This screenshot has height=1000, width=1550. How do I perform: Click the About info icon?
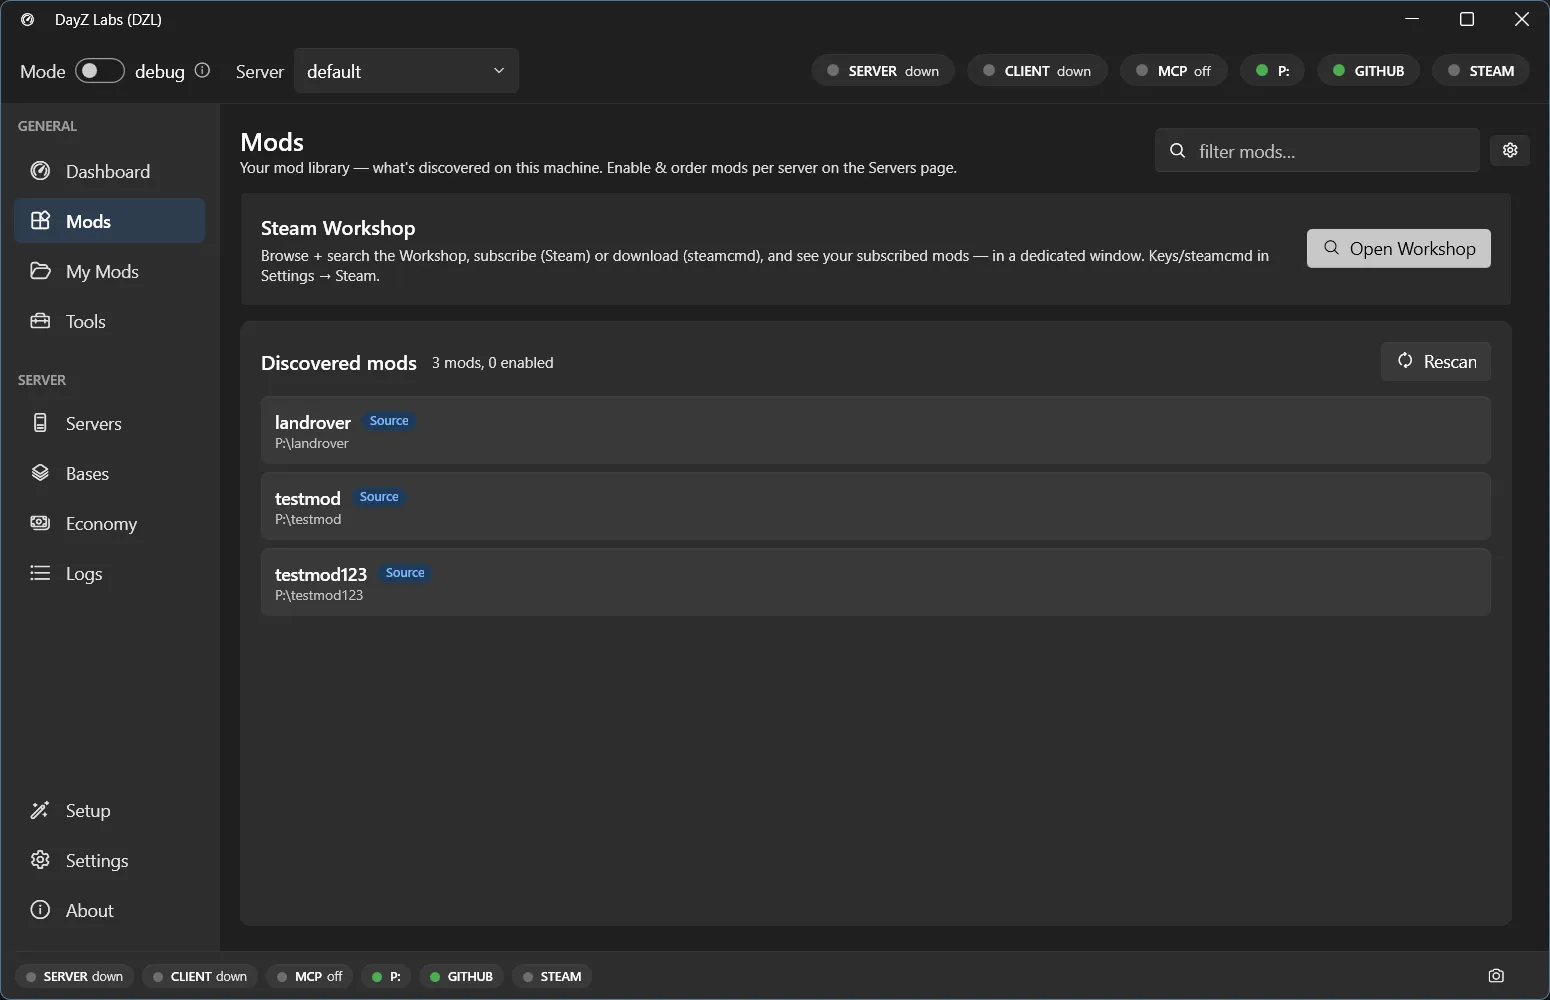coord(40,910)
